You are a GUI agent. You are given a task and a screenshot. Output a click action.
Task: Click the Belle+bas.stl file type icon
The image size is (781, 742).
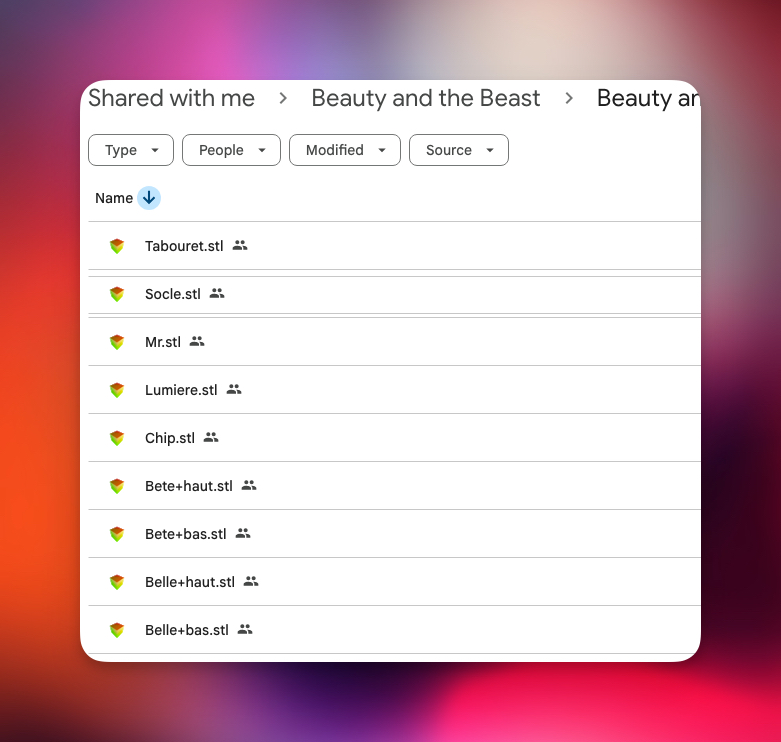tap(117, 630)
